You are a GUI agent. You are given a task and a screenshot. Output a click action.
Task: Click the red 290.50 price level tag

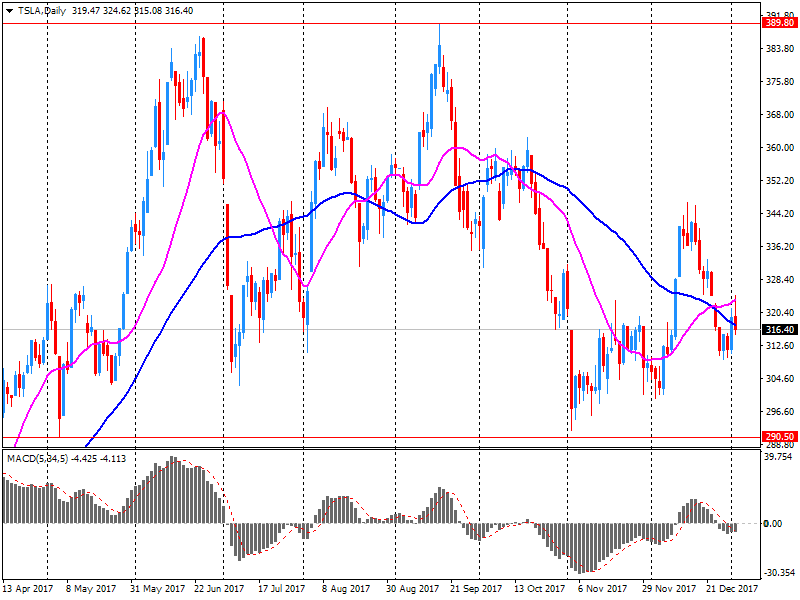(778, 436)
